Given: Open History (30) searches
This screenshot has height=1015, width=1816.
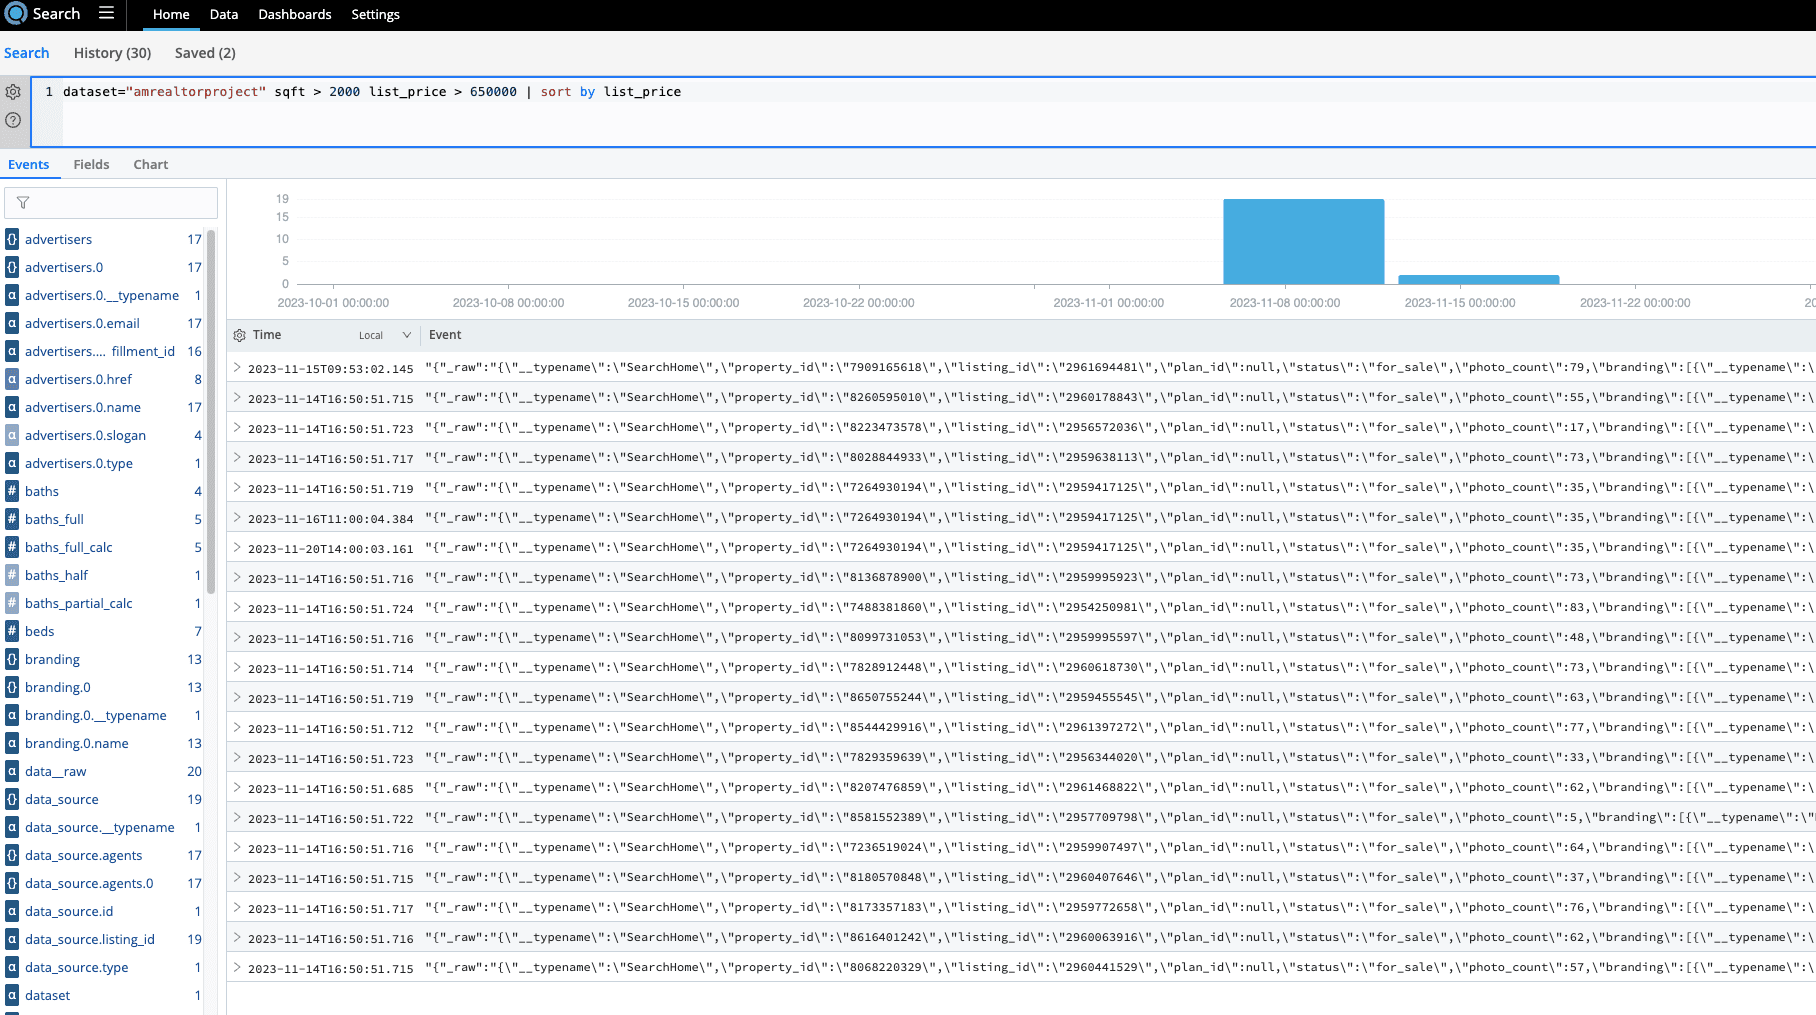Looking at the screenshot, I should pyautogui.click(x=112, y=53).
